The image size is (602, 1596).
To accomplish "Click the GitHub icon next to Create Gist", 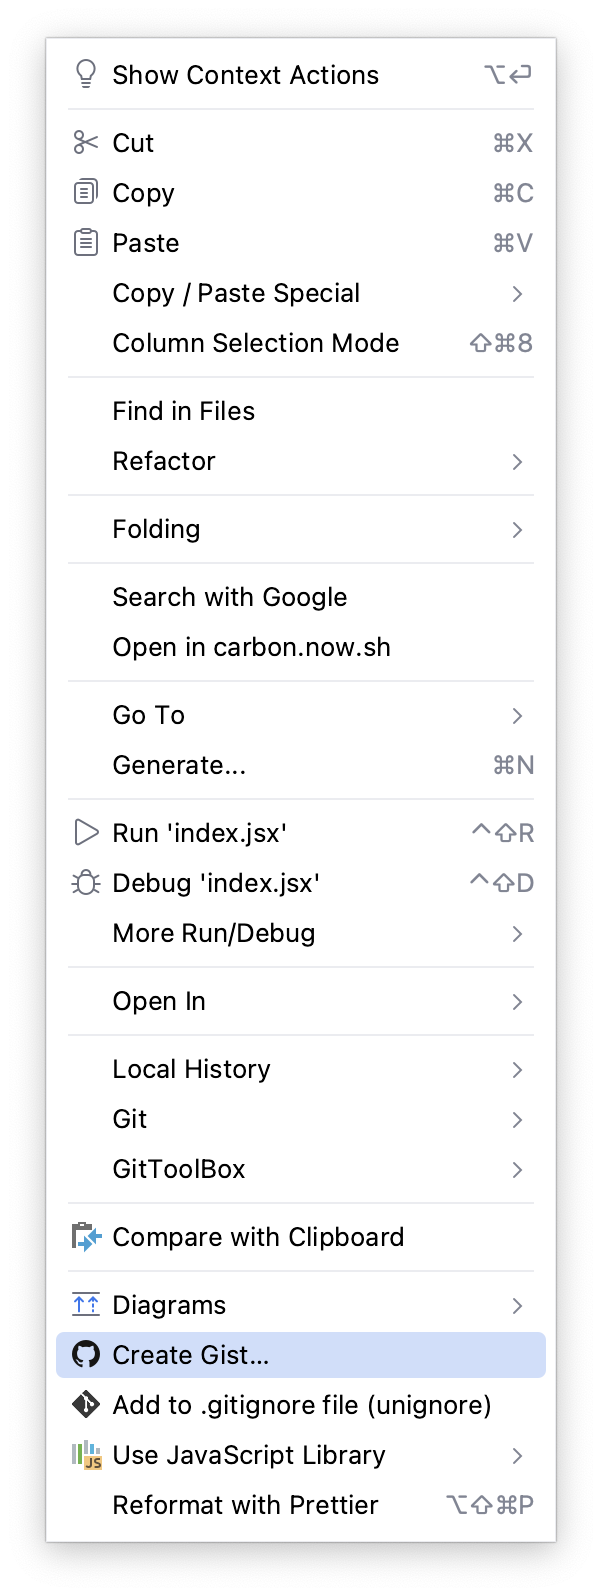I will [86, 1355].
